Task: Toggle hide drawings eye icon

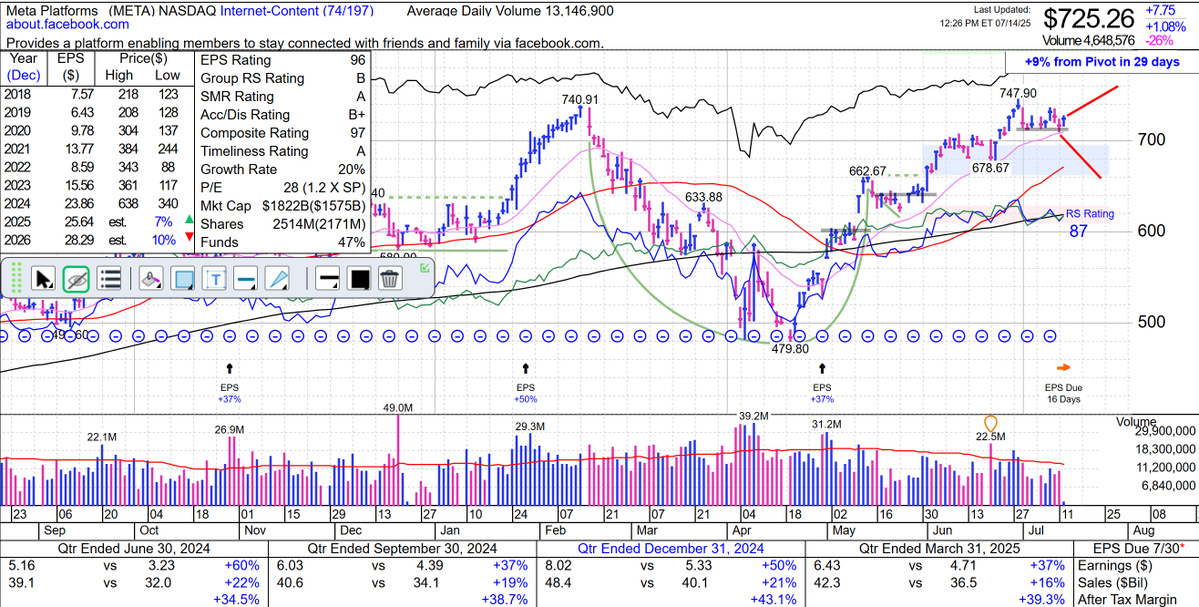Action: coord(76,279)
